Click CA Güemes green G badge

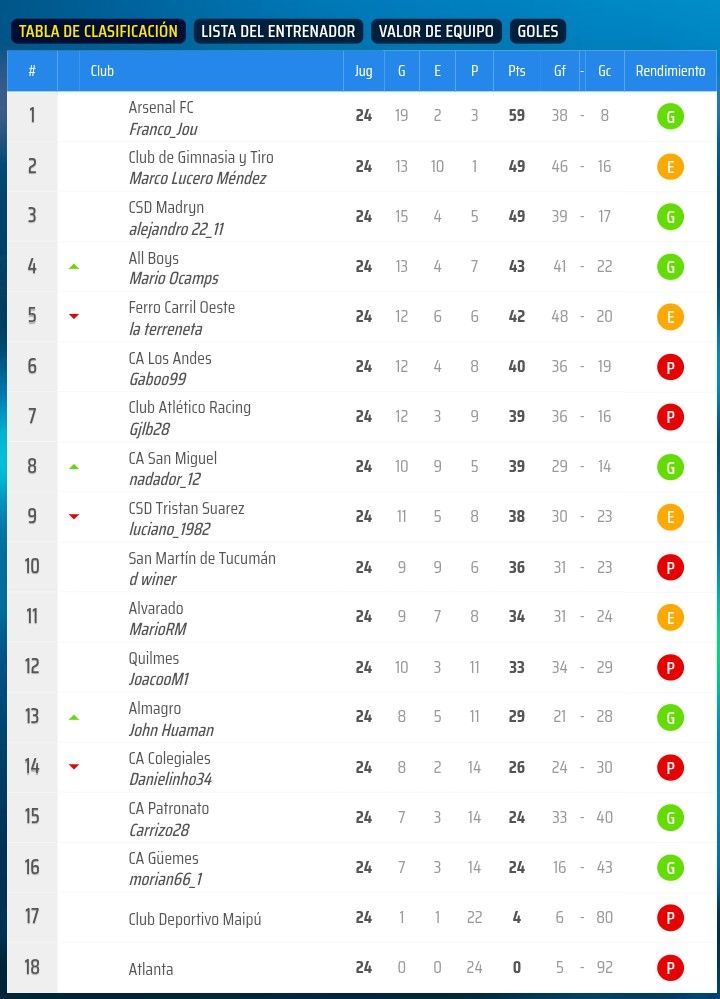point(670,867)
